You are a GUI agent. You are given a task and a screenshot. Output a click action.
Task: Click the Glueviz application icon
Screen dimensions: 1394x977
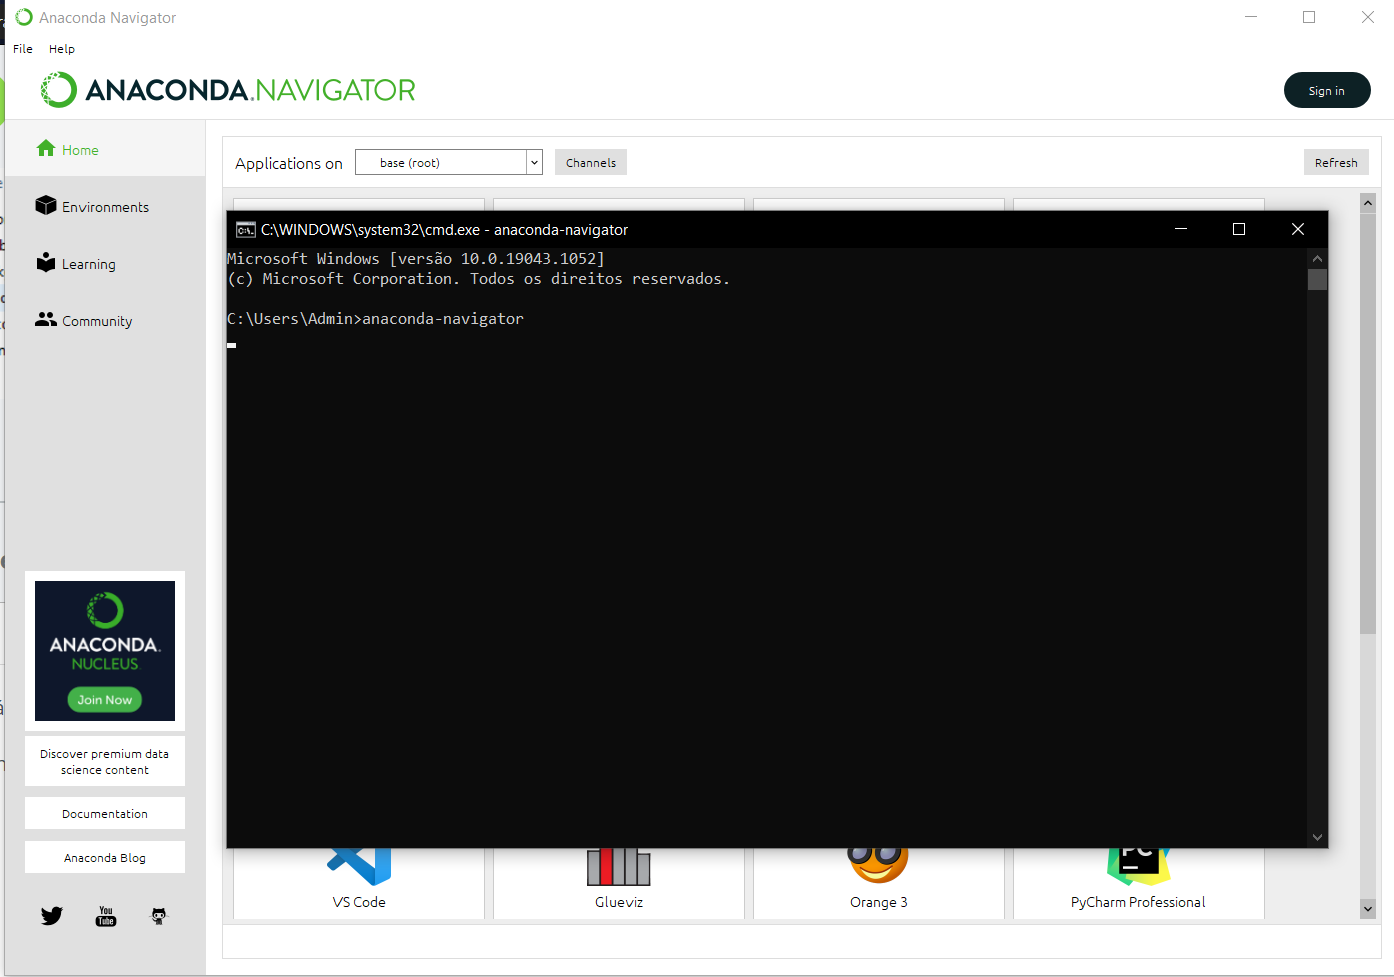pyautogui.click(x=619, y=867)
